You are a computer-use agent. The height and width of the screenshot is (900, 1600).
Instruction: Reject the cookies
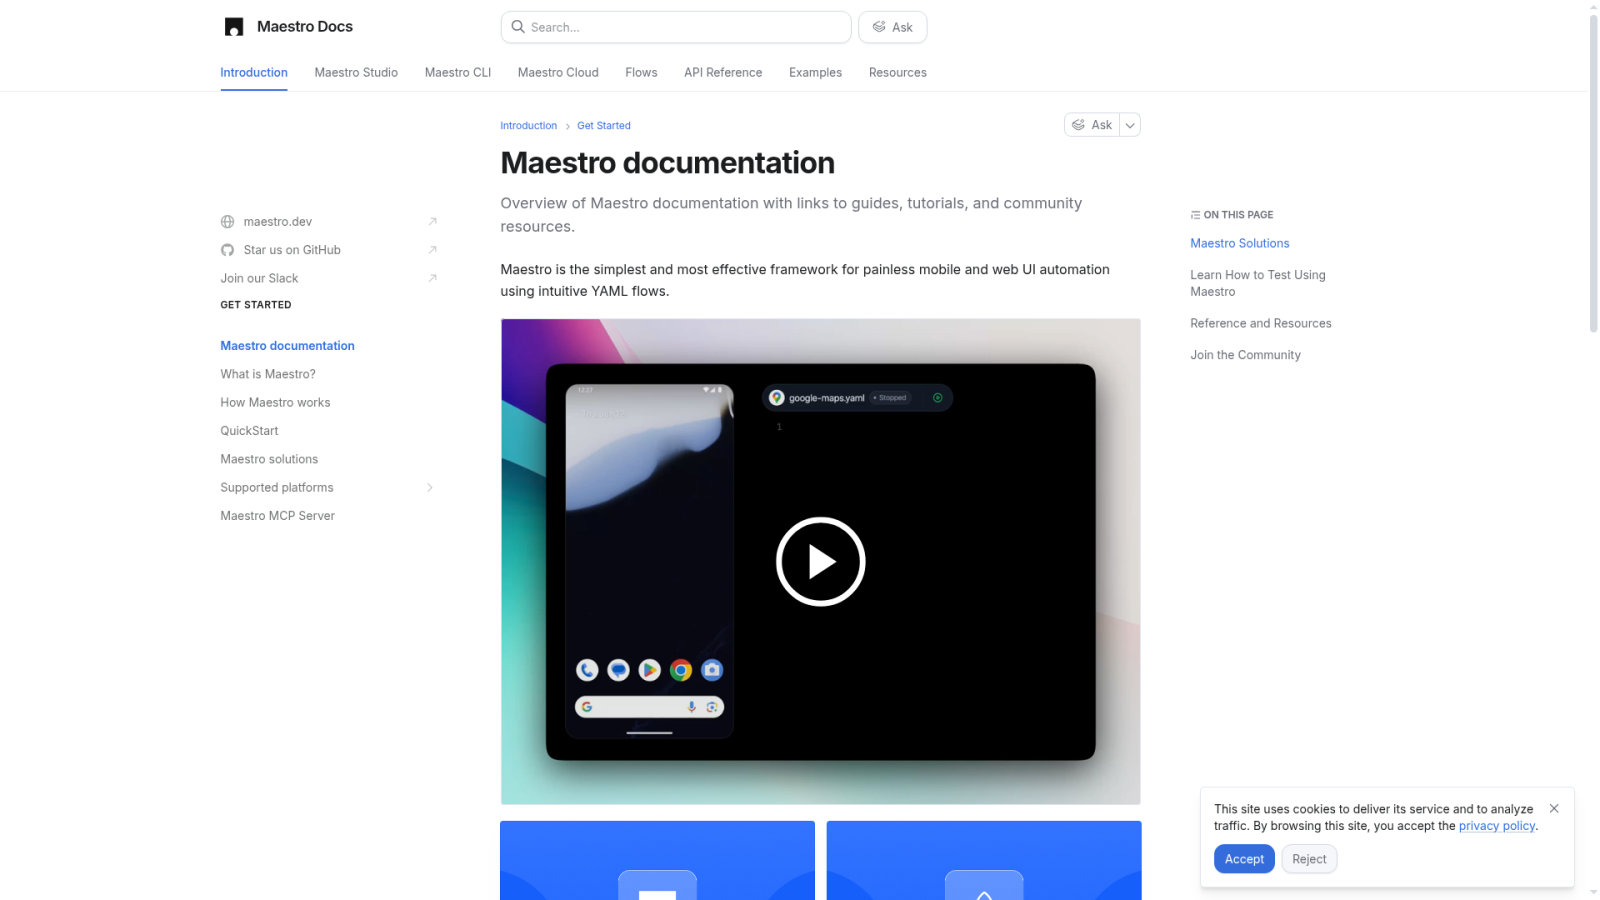point(1309,859)
